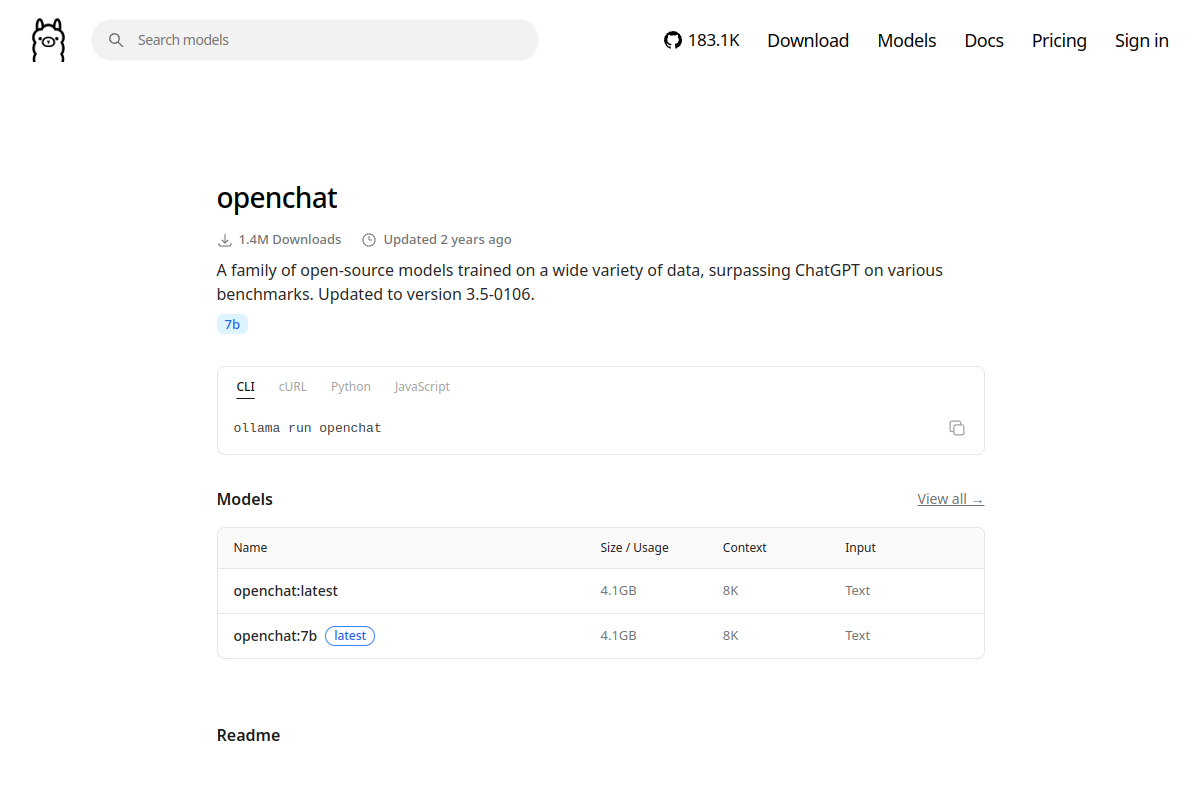Open the View all models link
The image size is (1200, 800).
(951, 499)
